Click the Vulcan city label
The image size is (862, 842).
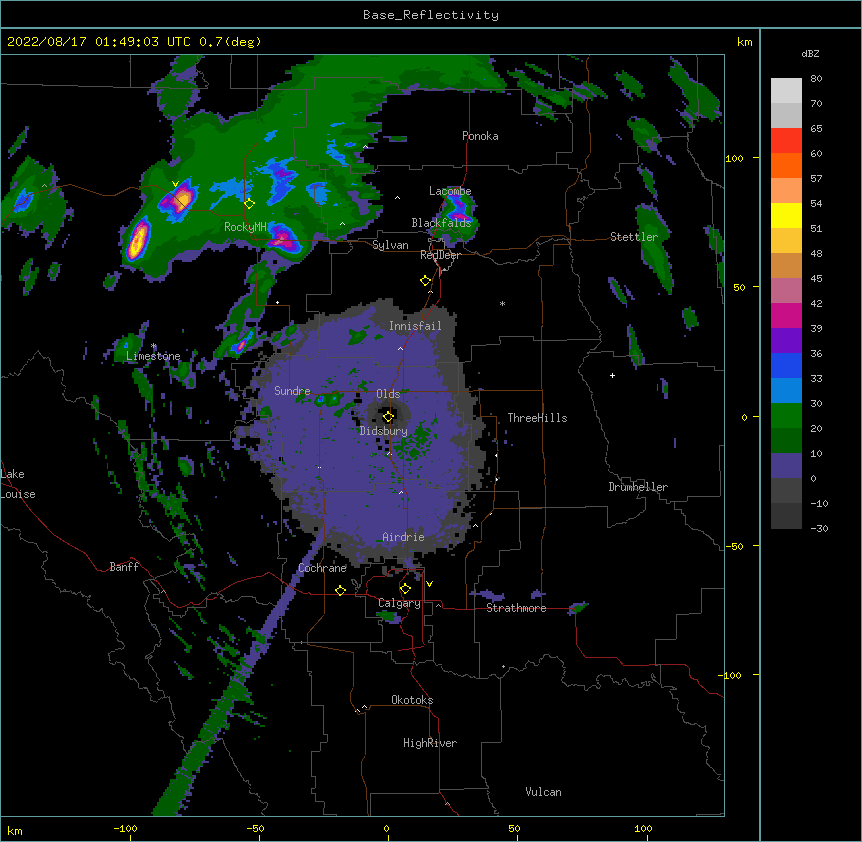(x=543, y=792)
